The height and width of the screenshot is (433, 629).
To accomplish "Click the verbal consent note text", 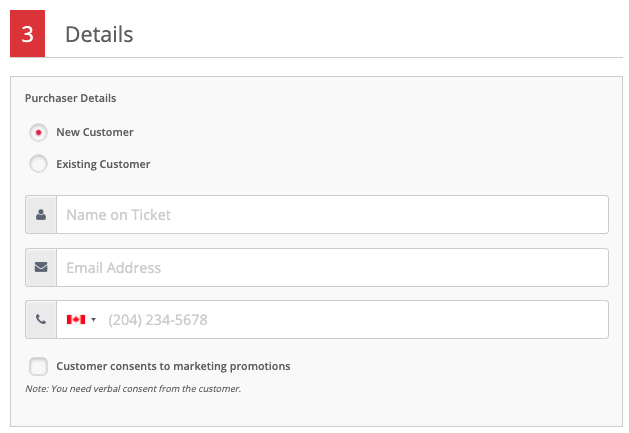I will (x=133, y=388).
